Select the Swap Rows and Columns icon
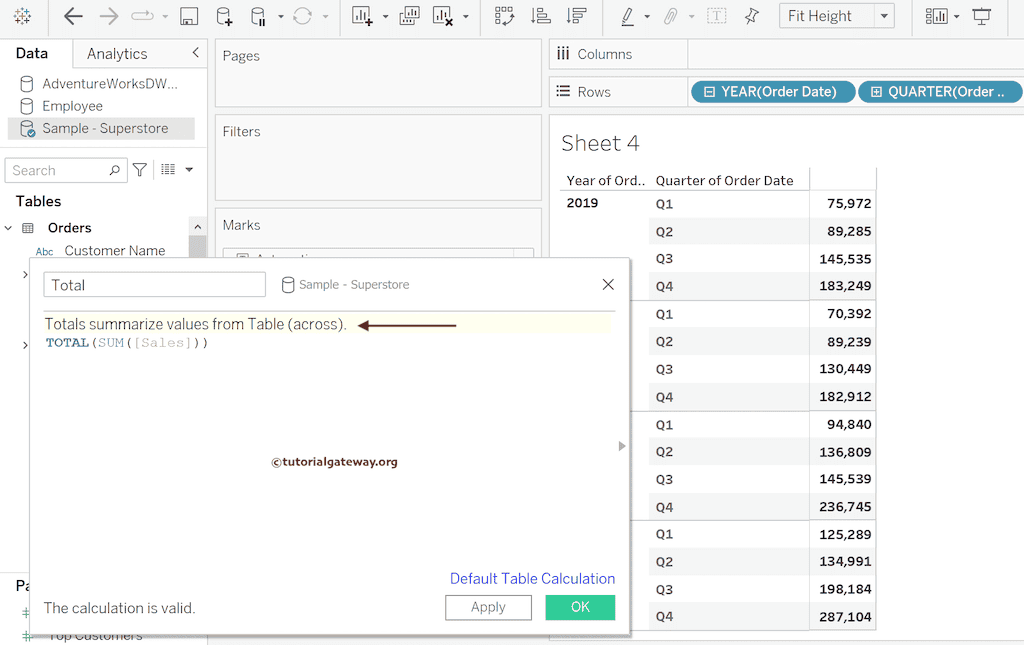1024x645 pixels. coord(505,17)
